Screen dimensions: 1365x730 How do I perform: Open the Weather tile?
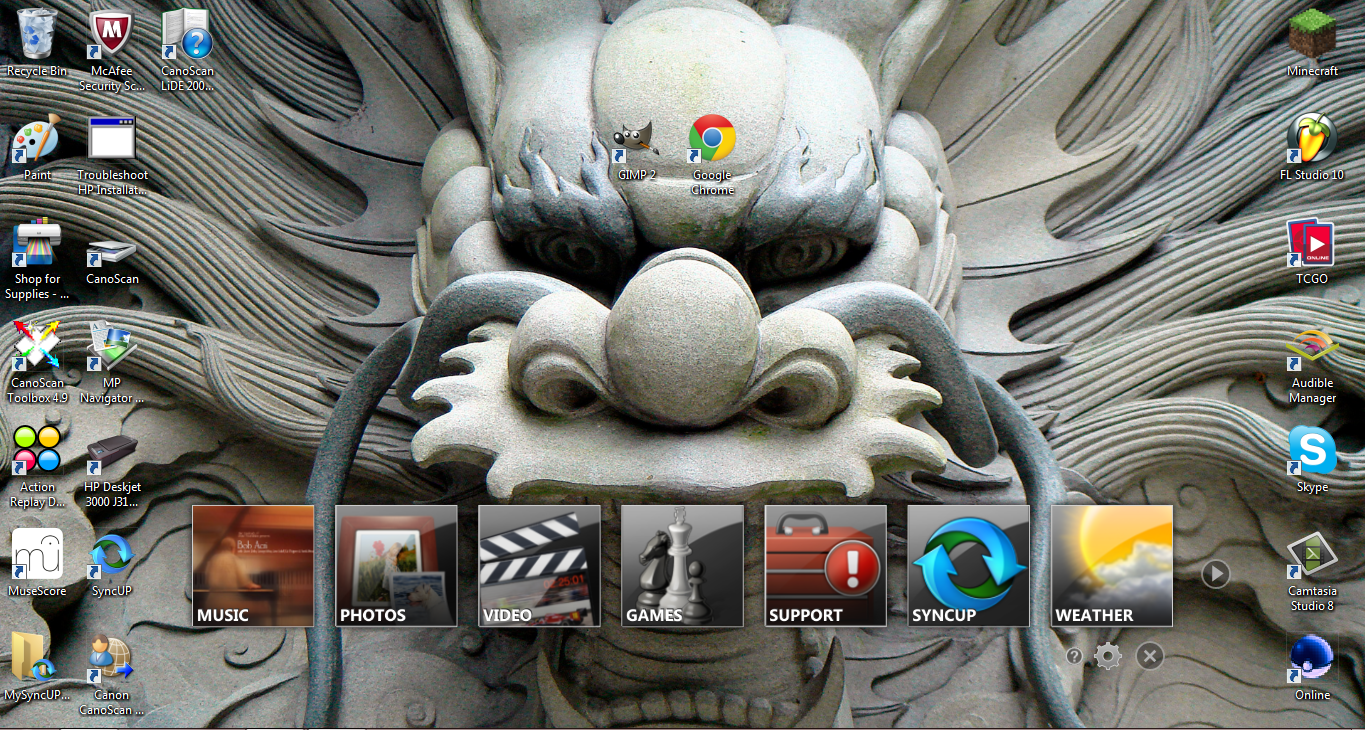pos(1111,566)
